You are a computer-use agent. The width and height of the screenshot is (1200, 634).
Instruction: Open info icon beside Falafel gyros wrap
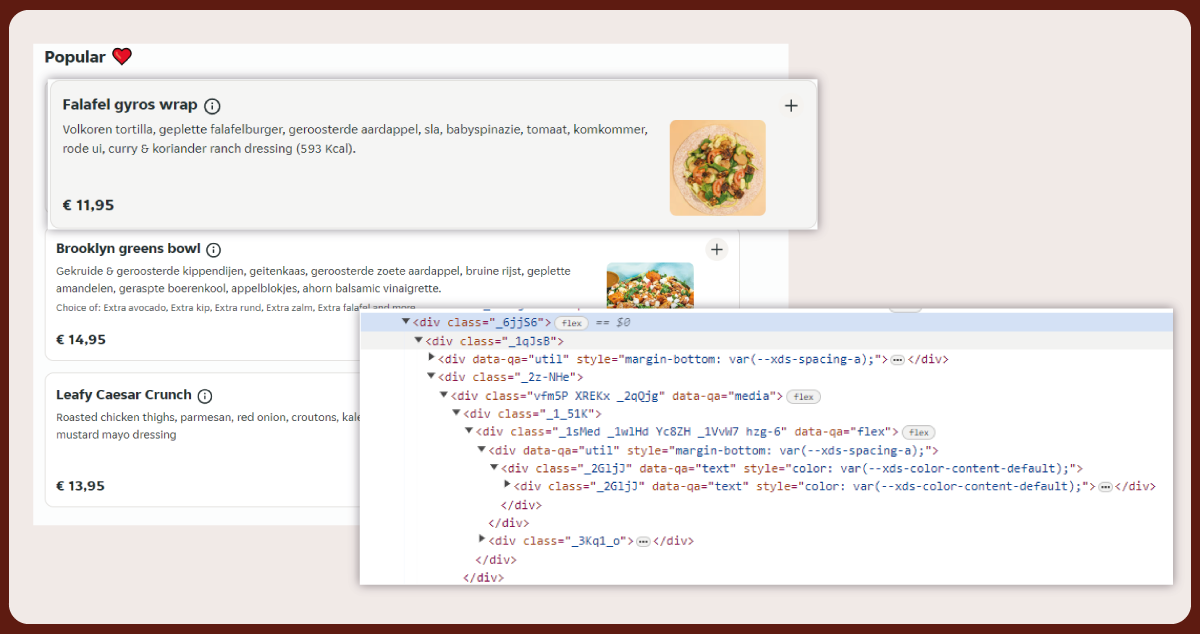tap(212, 106)
